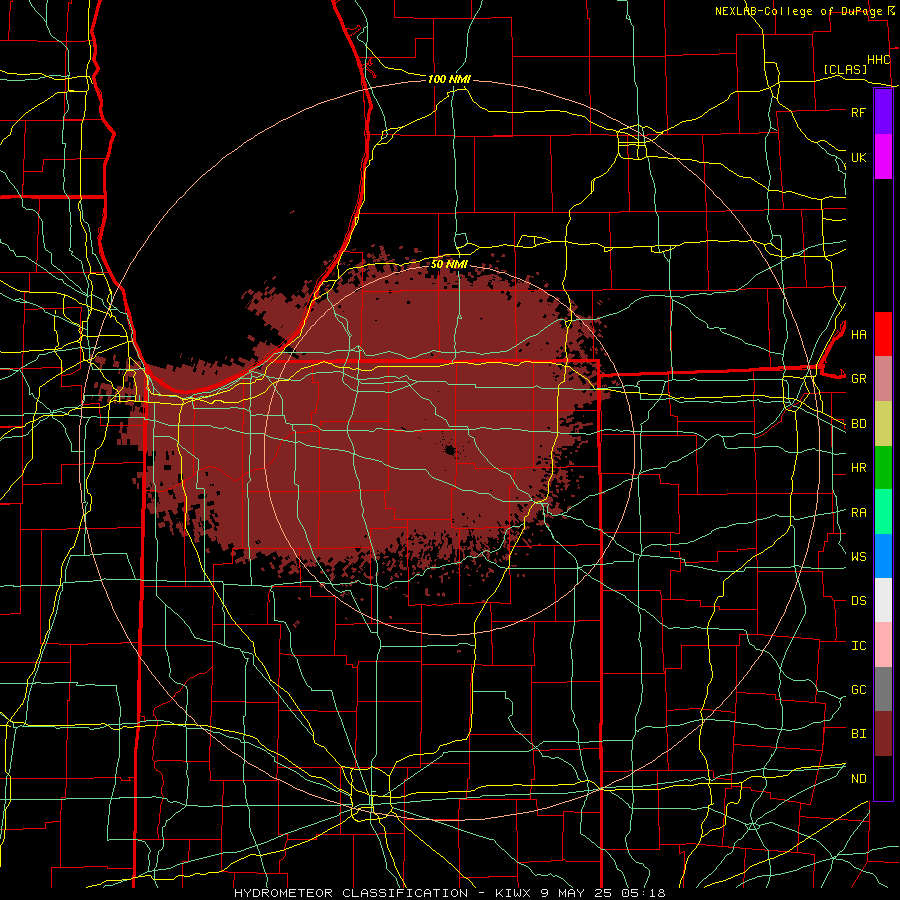Click the RF legend label
The width and height of the screenshot is (900, 900).
(858, 112)
